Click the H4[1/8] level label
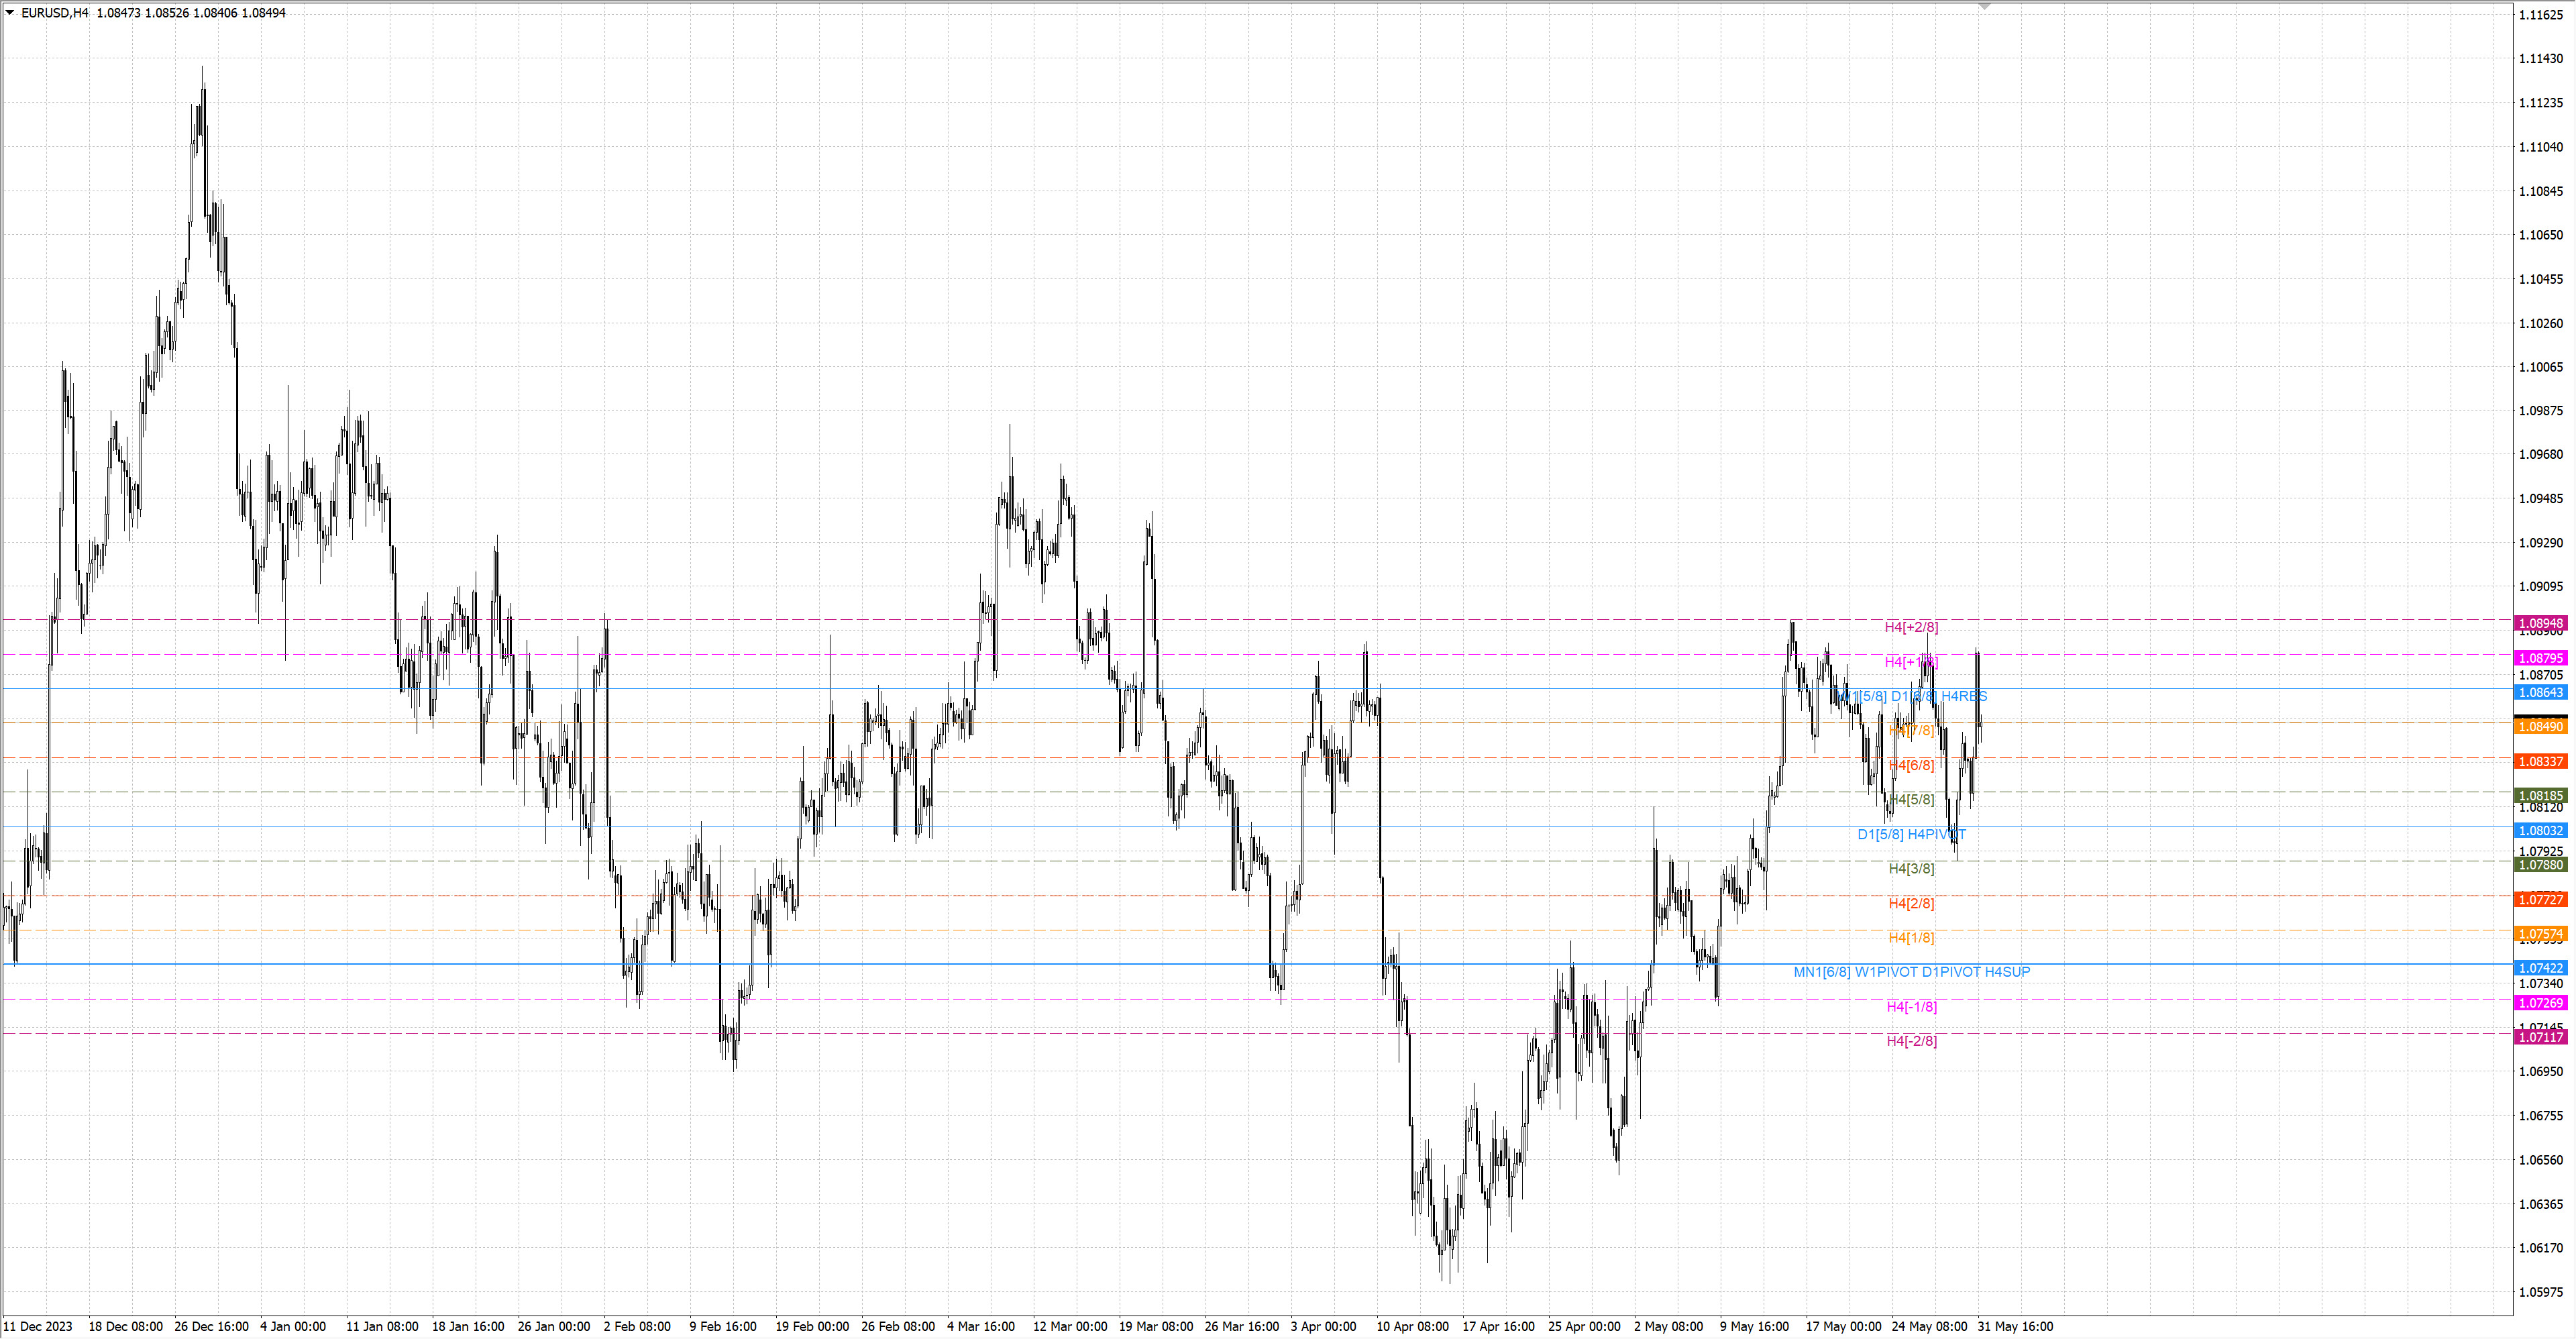Viewport: 2576px width, 1339px height. click(1911, 938)
